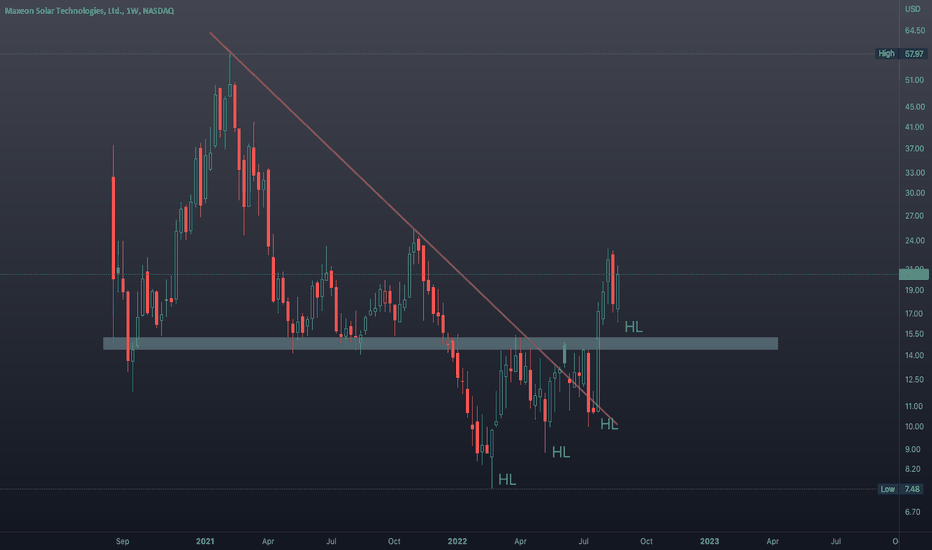Click the 37.00 price axis label
The width and height of the screenshot is (932, 550).
[x=915, y=148]
